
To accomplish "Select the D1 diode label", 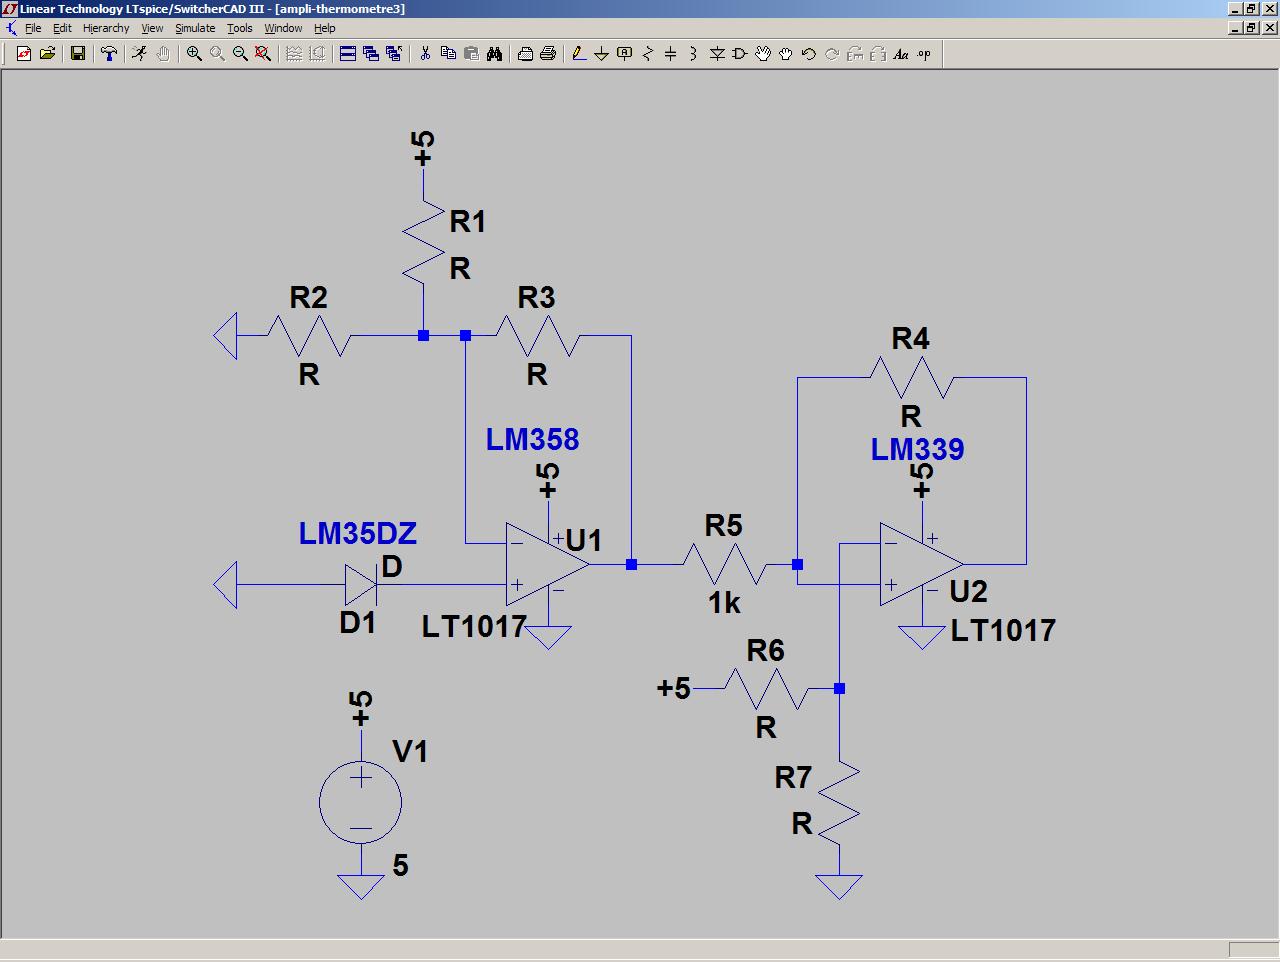I will click(x=358, y=622).
